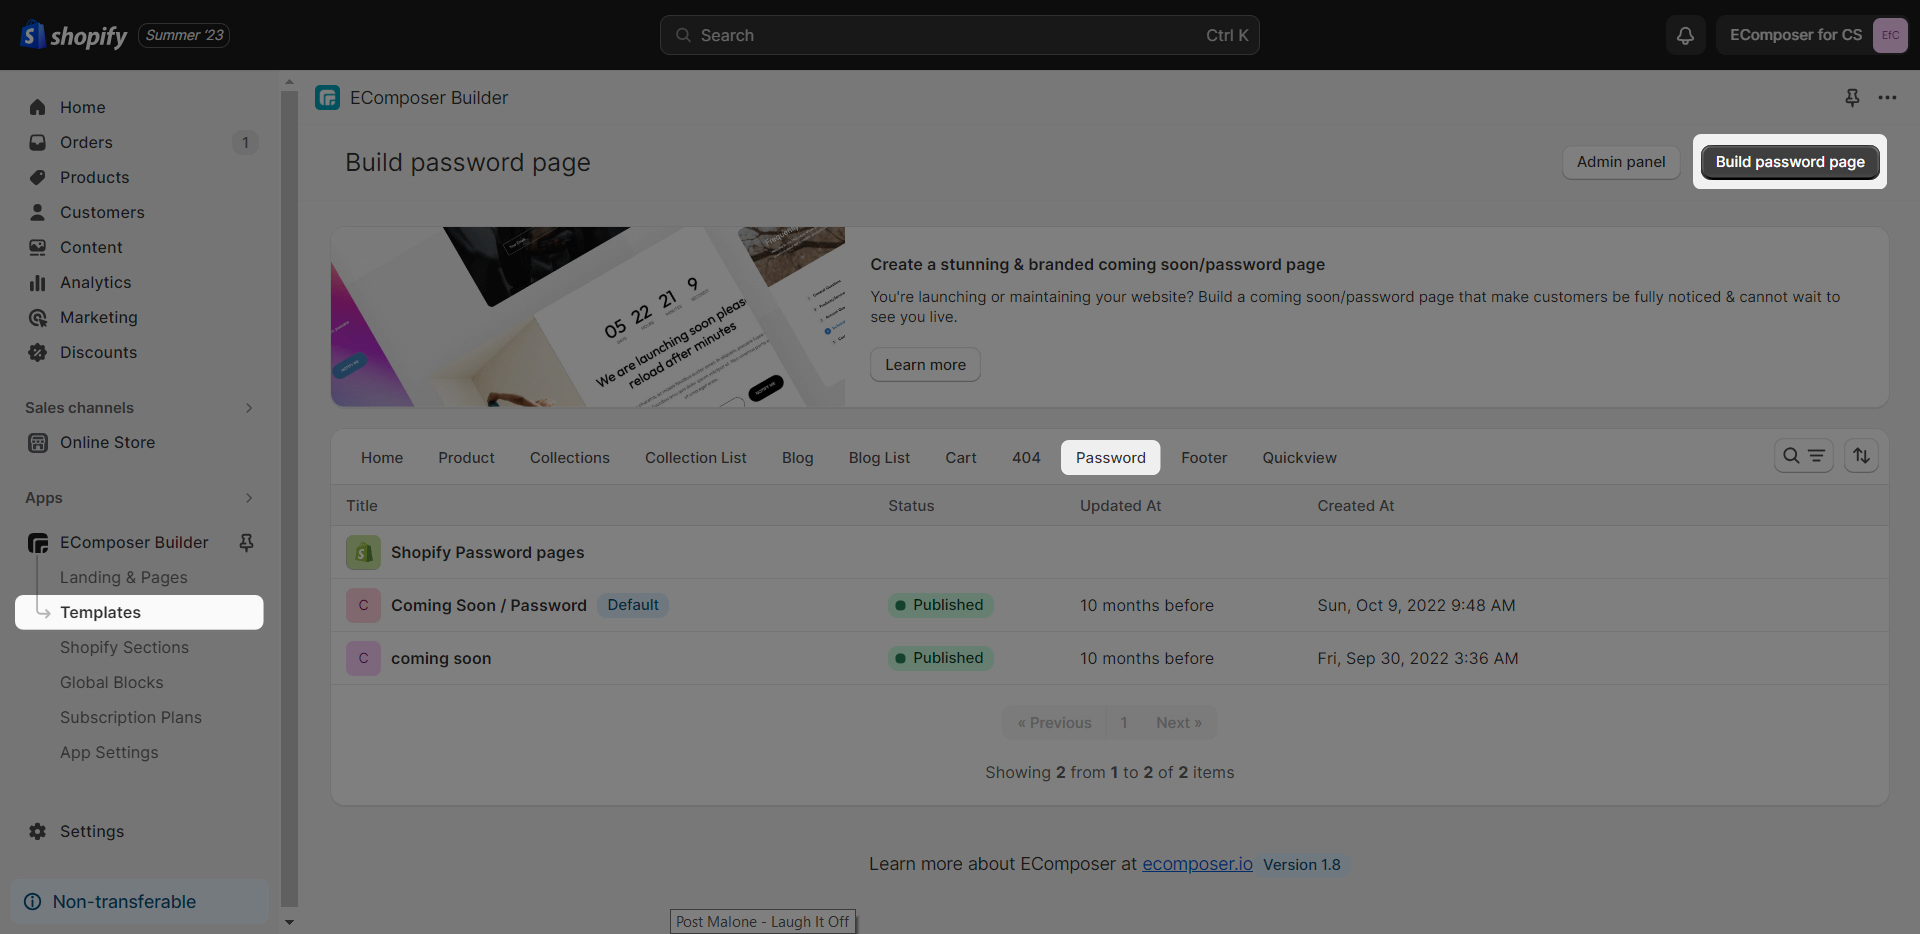Open Landing & Pages in sidebar
The height and width of the screenshot is (934, 1920).
(x=124, y=577)
